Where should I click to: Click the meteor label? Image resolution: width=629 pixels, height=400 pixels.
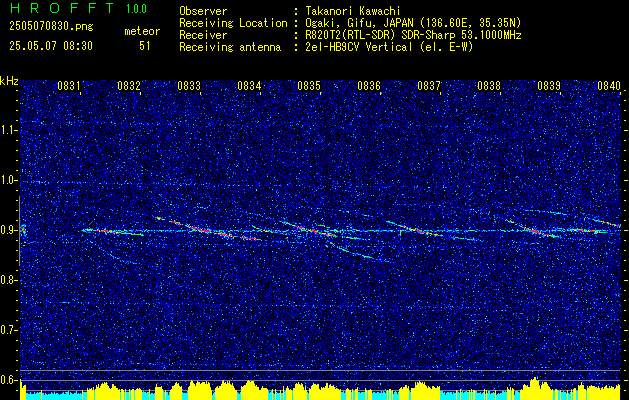pos(142,31)
